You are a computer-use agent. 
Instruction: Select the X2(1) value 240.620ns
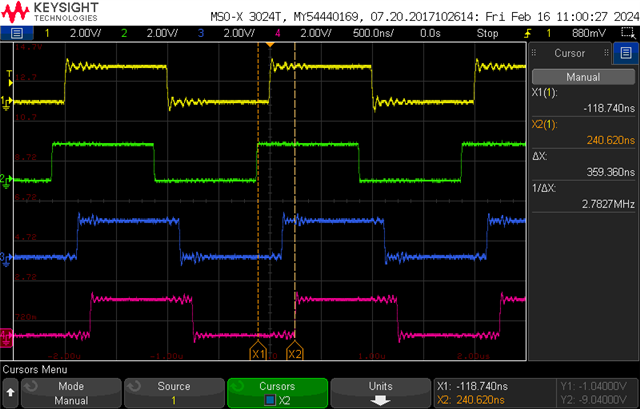[611, 140]
